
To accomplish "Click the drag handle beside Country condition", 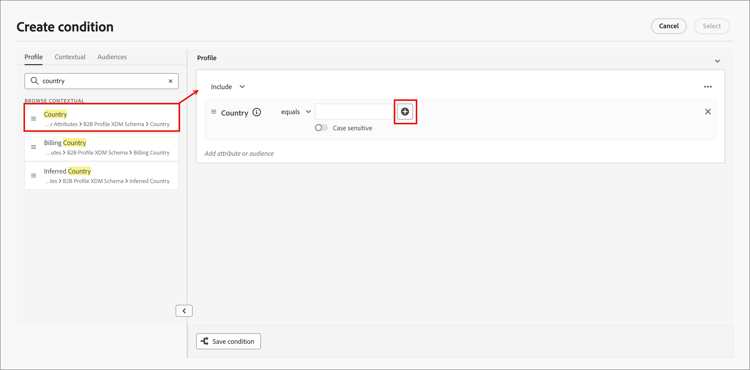I will click(214, 112).
